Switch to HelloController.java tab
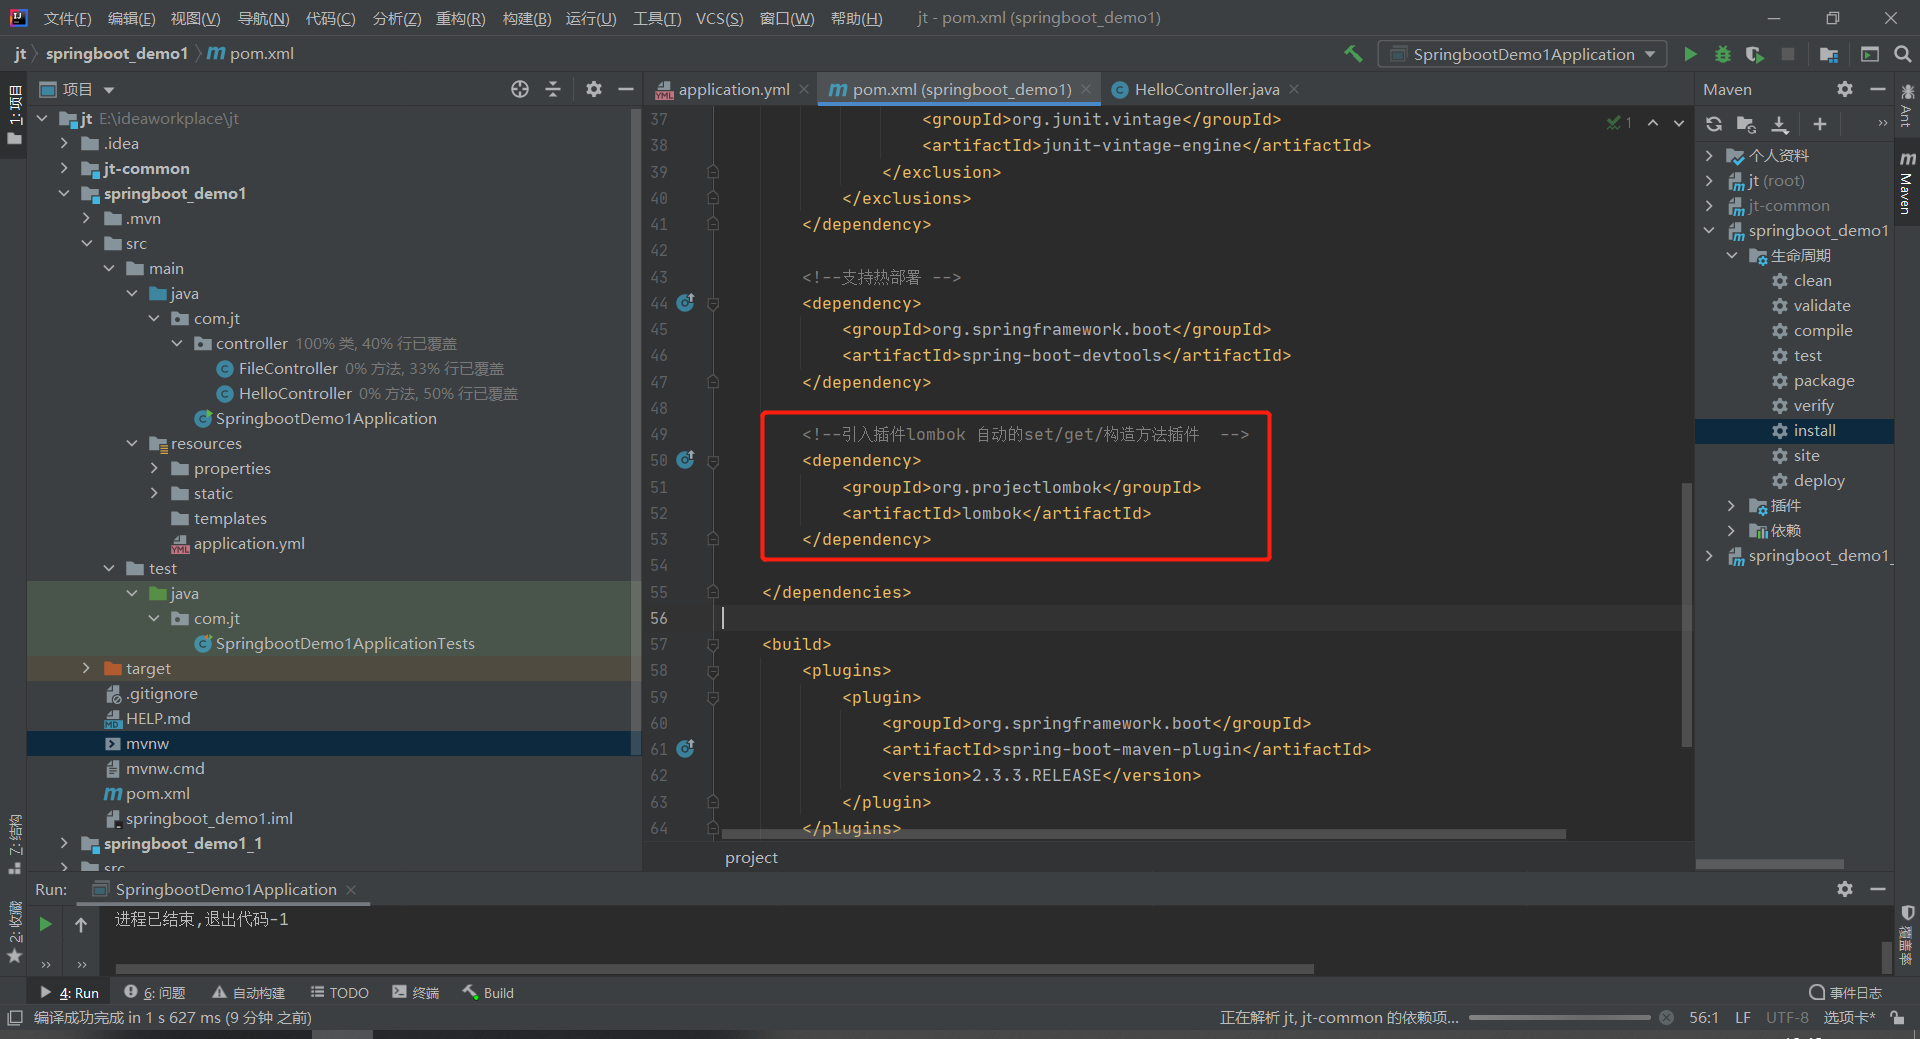 click(x=1206, y=89)
